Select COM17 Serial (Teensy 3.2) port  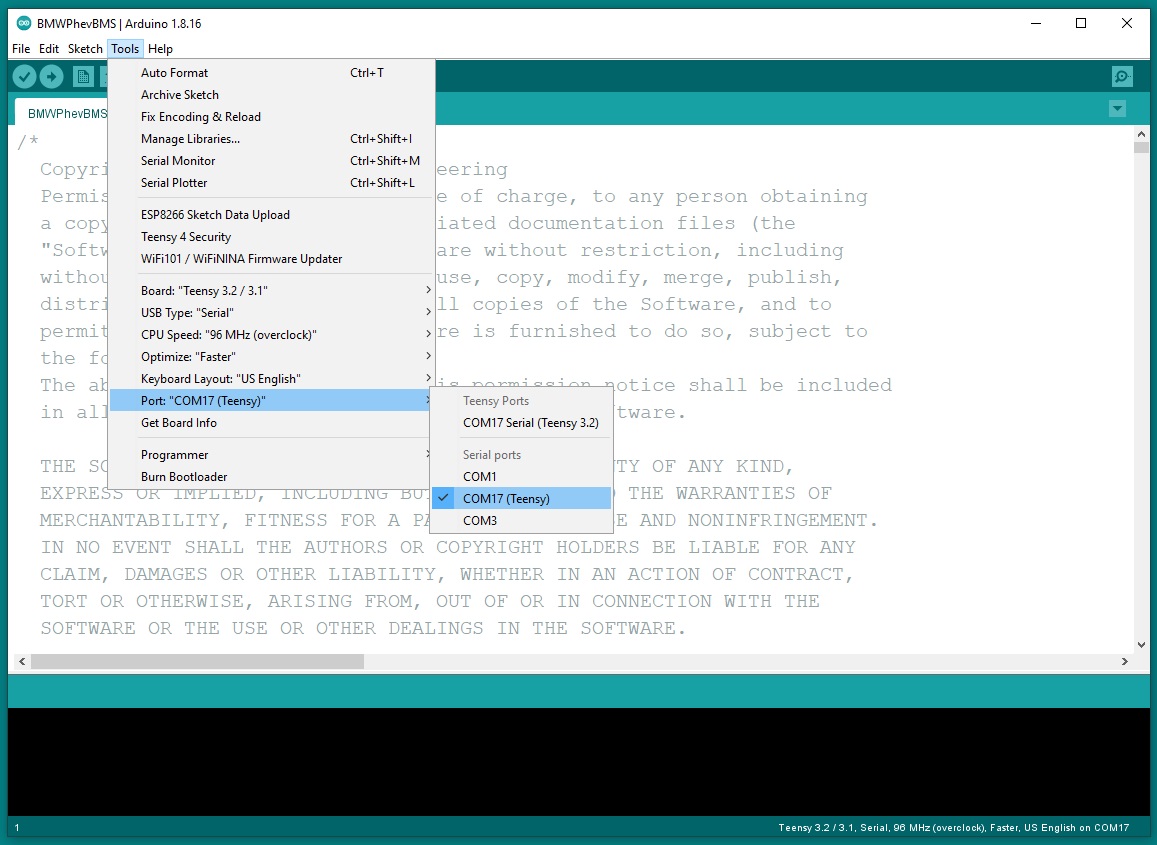(x=530, y=422)
